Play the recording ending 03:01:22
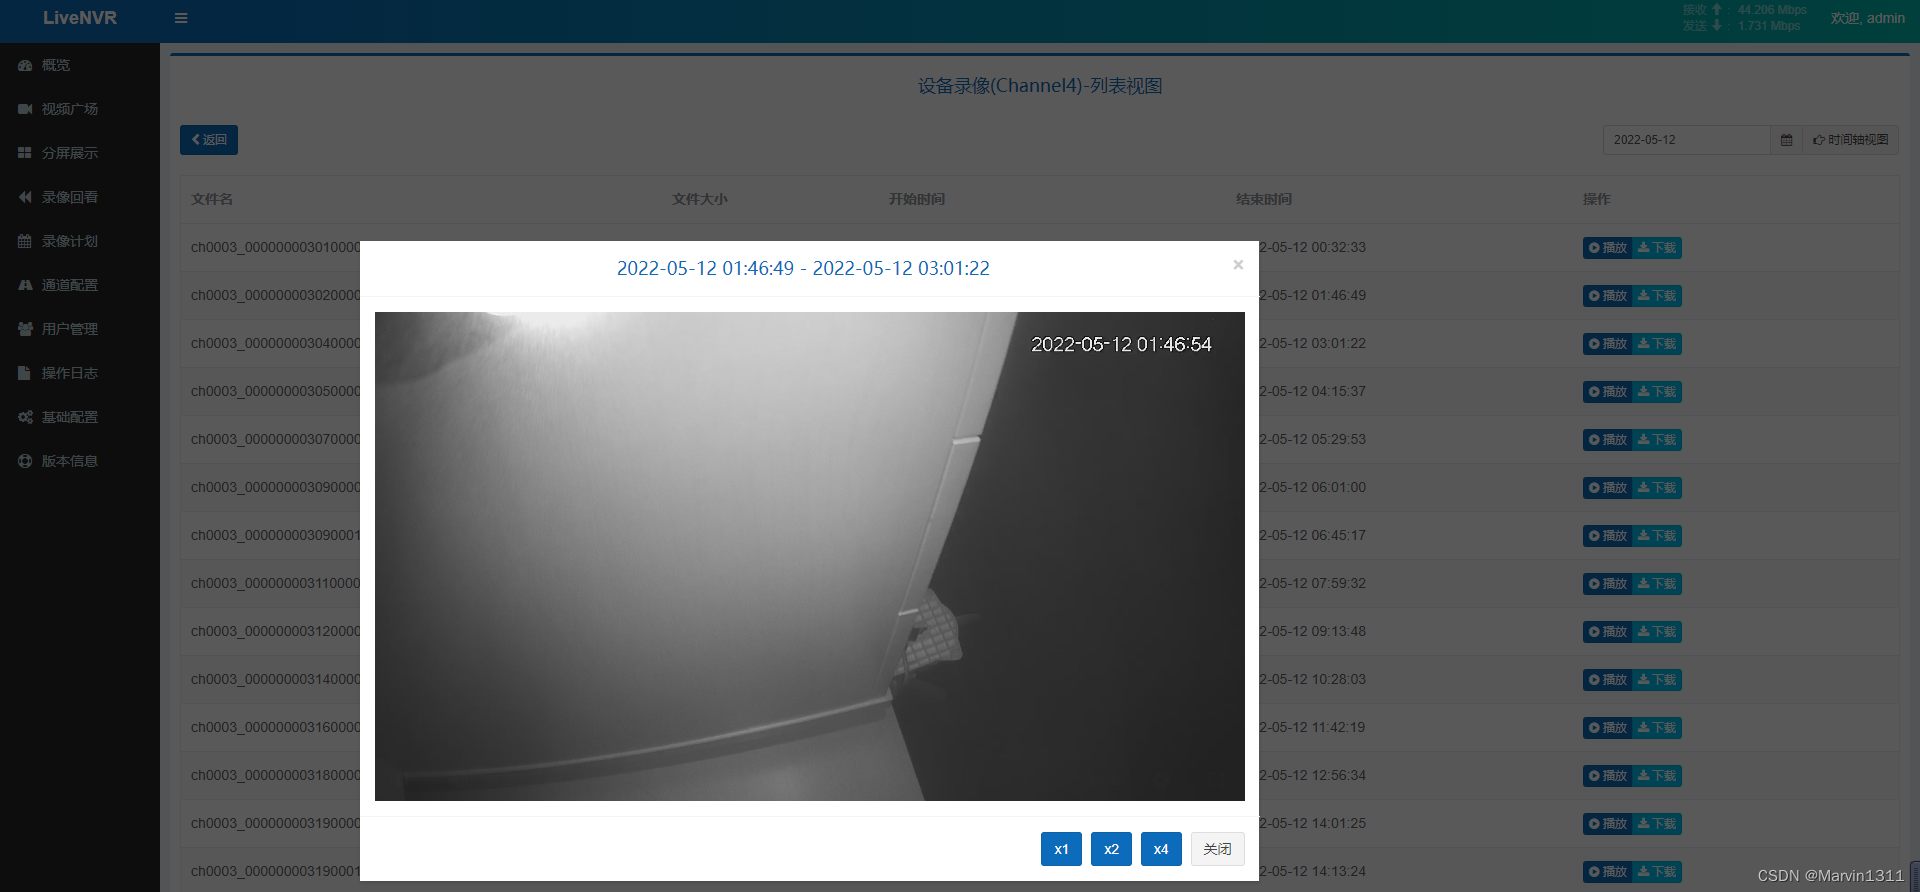Image resolution: width=1920 pixels, height=892 pixels. [1607, 344]
